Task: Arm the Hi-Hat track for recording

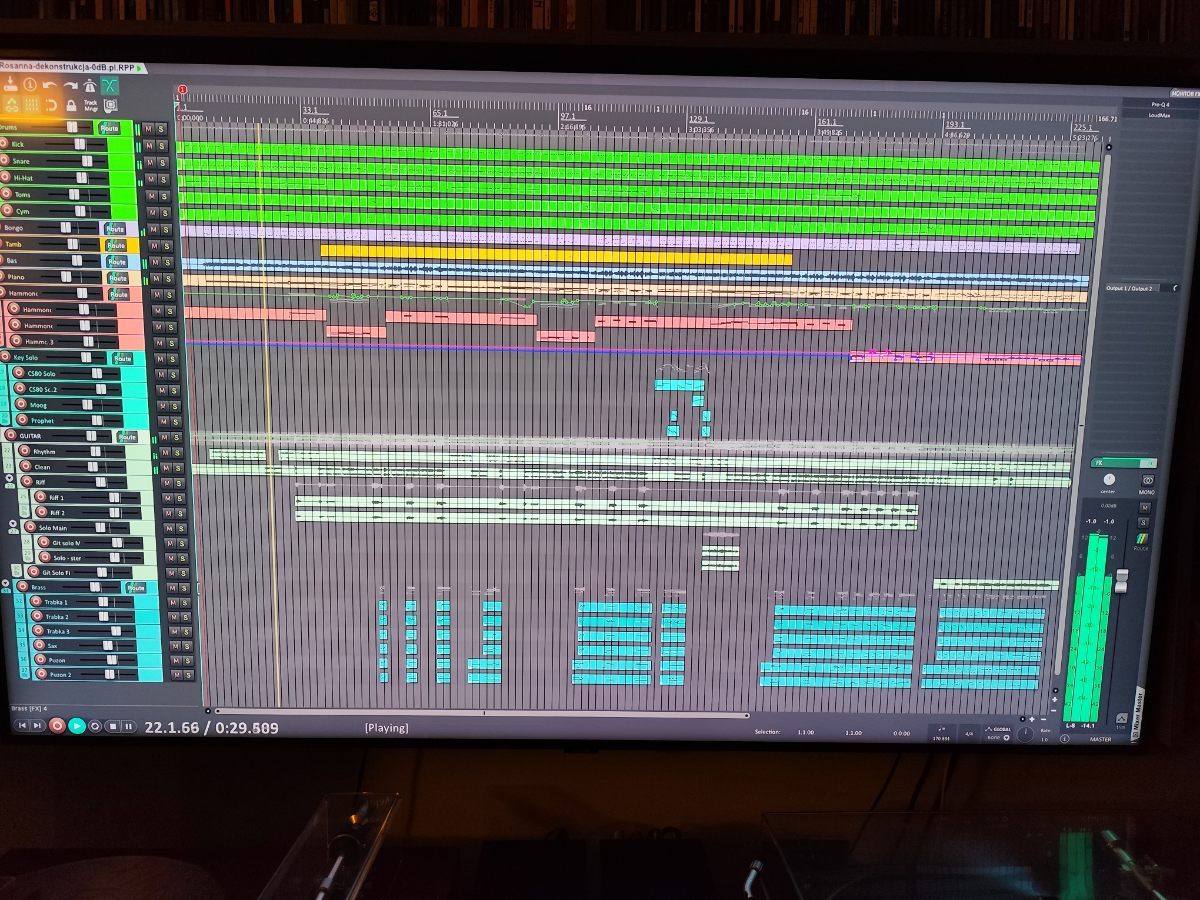Action: (6, 177)
